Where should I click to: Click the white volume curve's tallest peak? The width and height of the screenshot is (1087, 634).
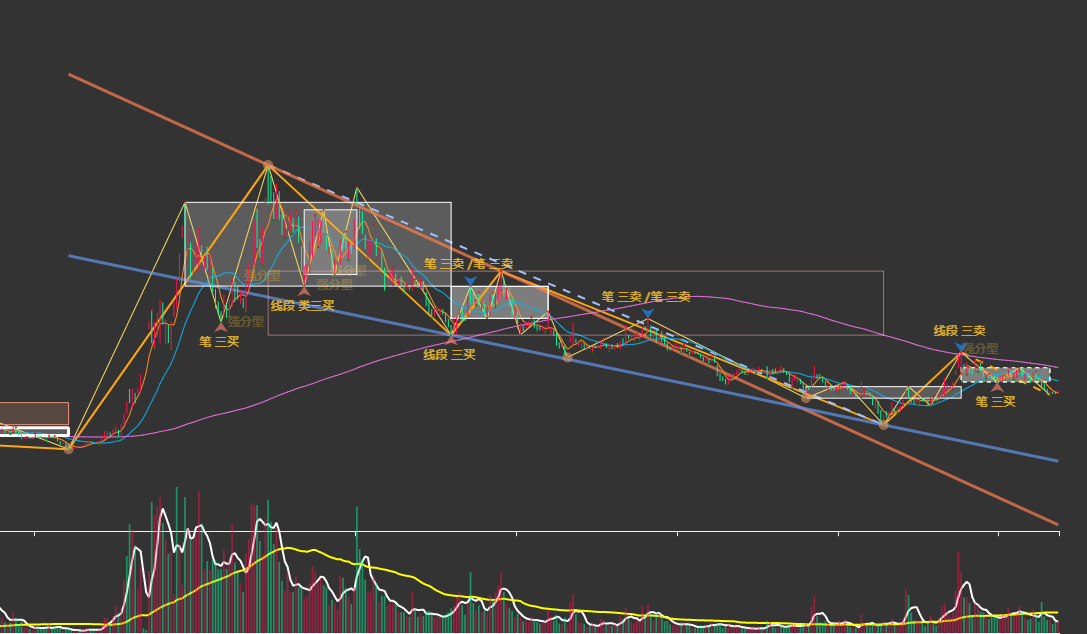[163, 511]
